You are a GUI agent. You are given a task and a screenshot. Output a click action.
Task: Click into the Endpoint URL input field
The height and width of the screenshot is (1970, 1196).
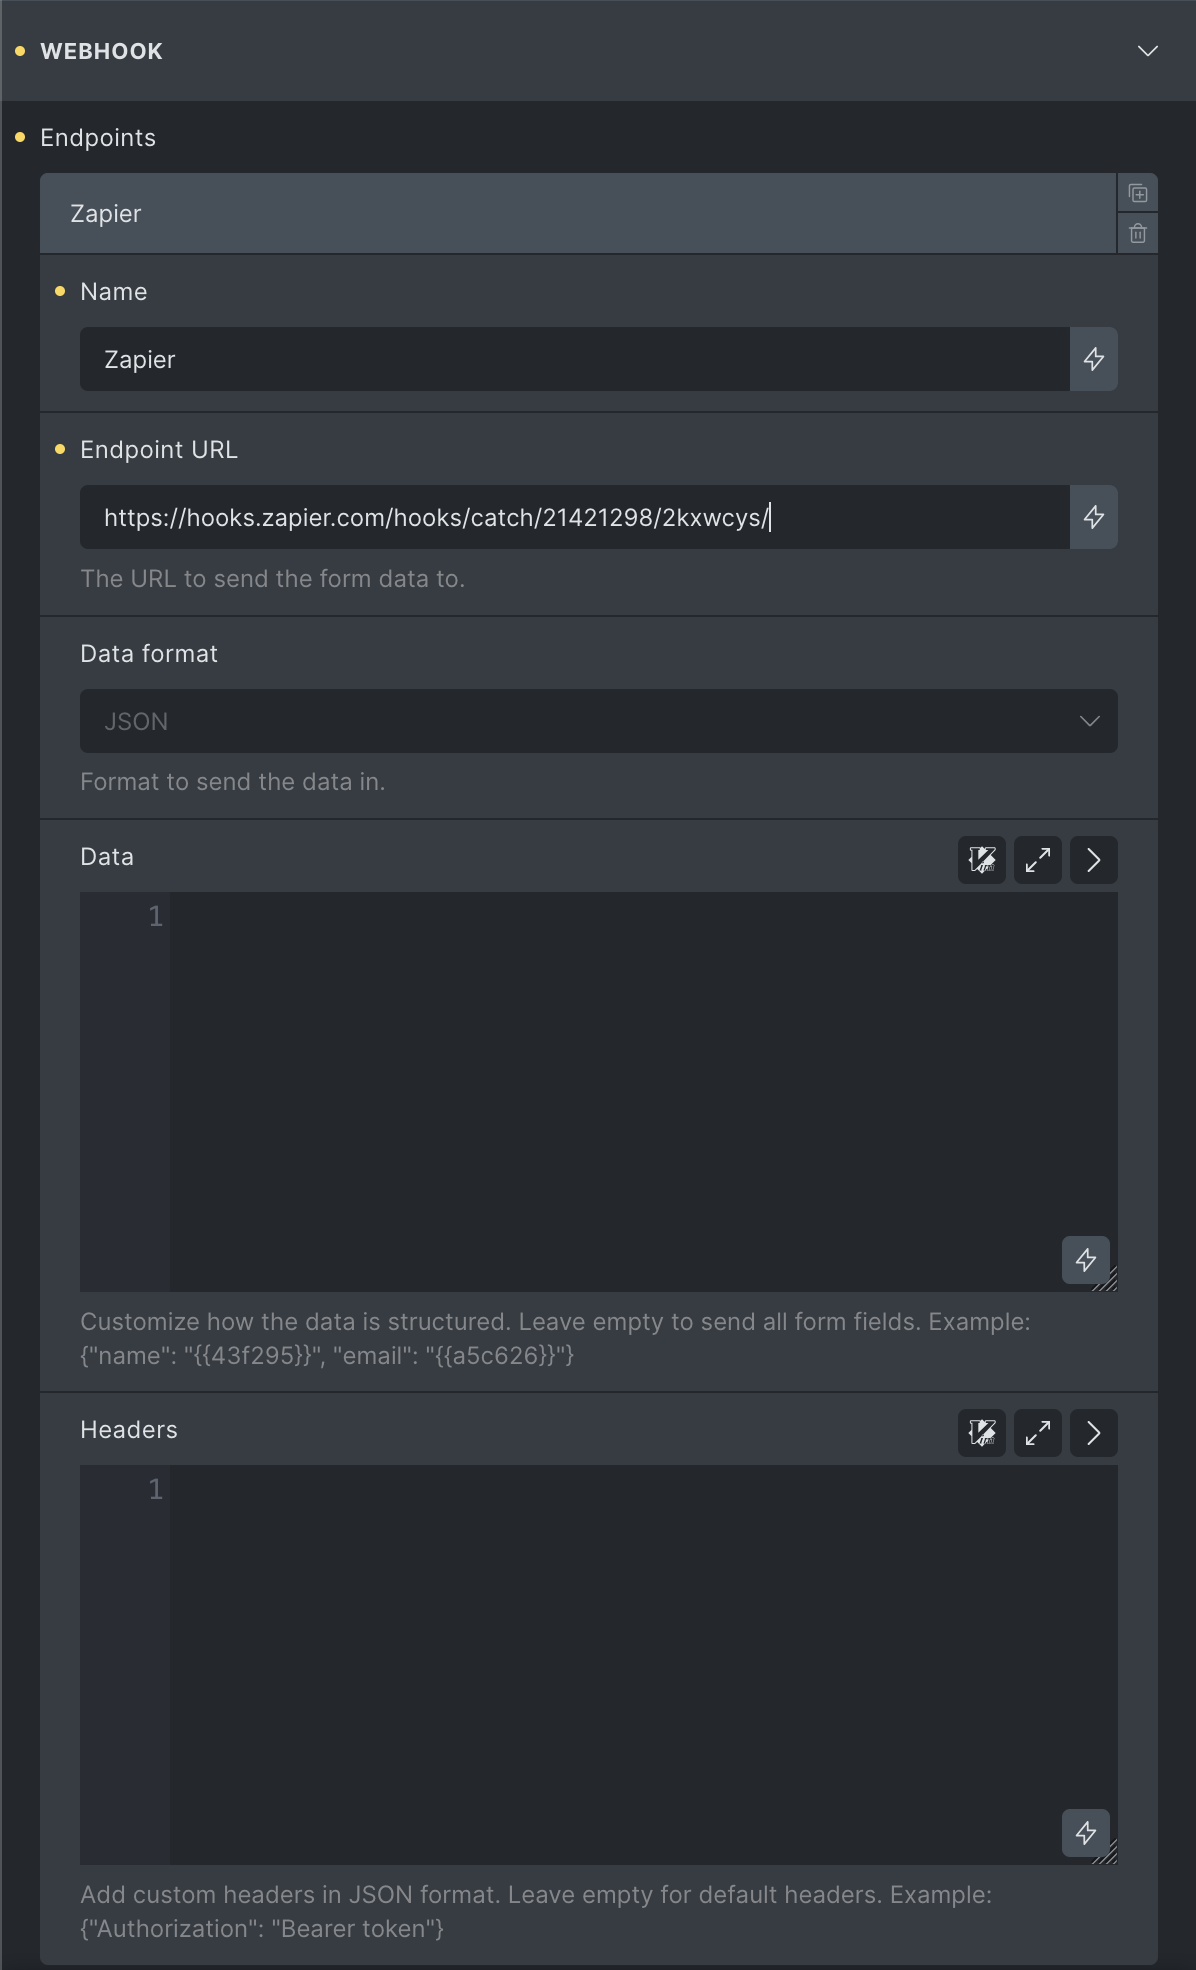click(574, 517)
